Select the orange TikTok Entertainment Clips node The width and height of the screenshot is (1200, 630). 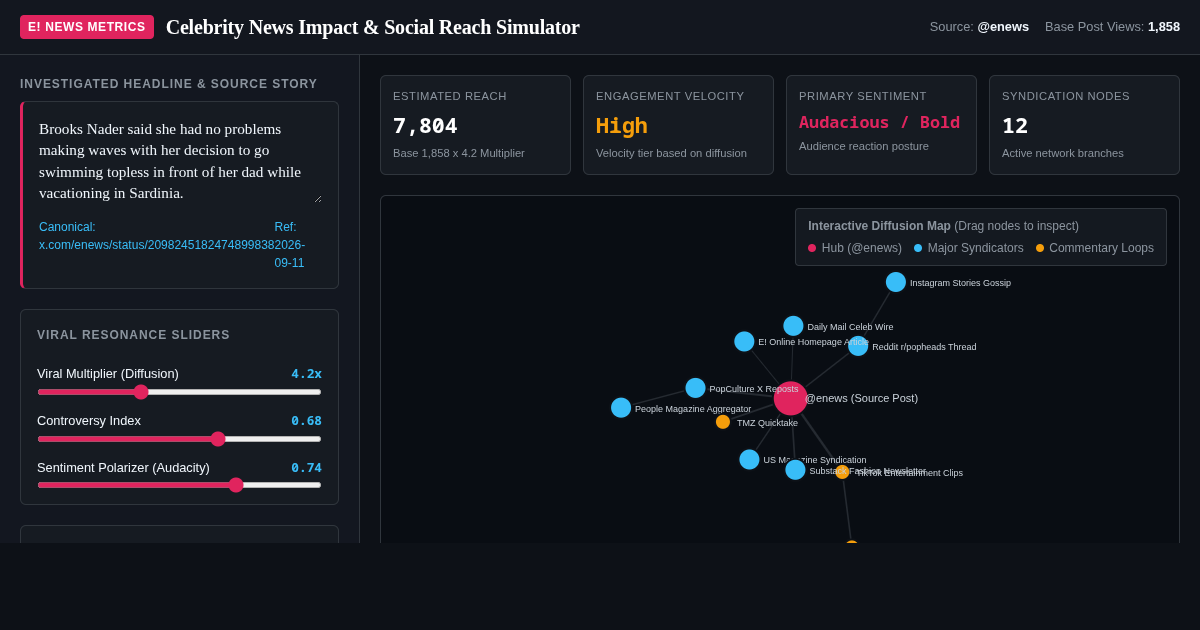click(842, 472)
